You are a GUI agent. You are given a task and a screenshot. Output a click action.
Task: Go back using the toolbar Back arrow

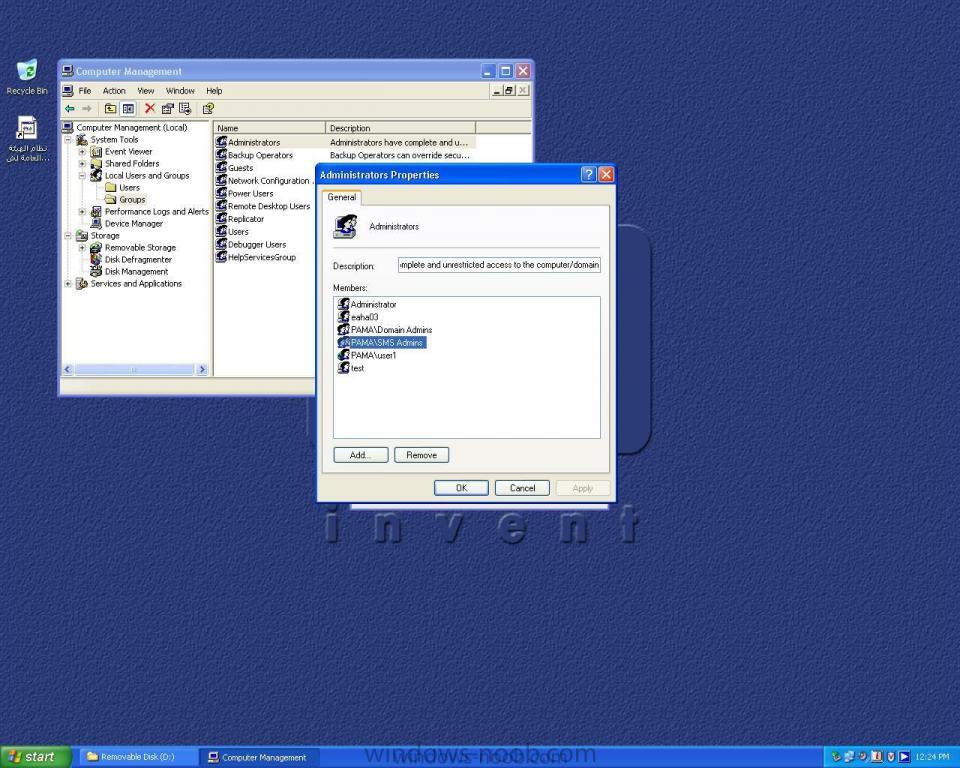(70, 108)
